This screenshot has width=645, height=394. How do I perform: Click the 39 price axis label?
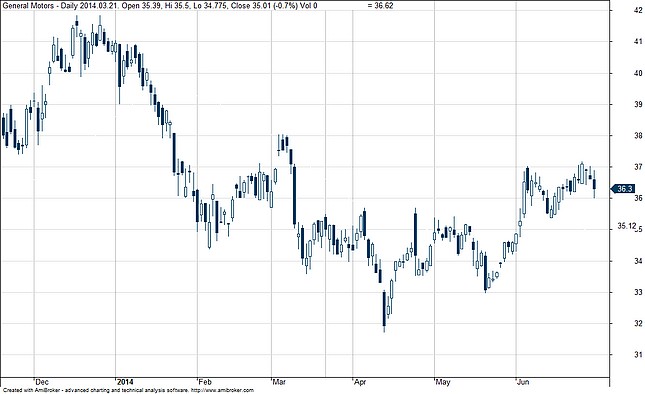click(x=638, y=104)
